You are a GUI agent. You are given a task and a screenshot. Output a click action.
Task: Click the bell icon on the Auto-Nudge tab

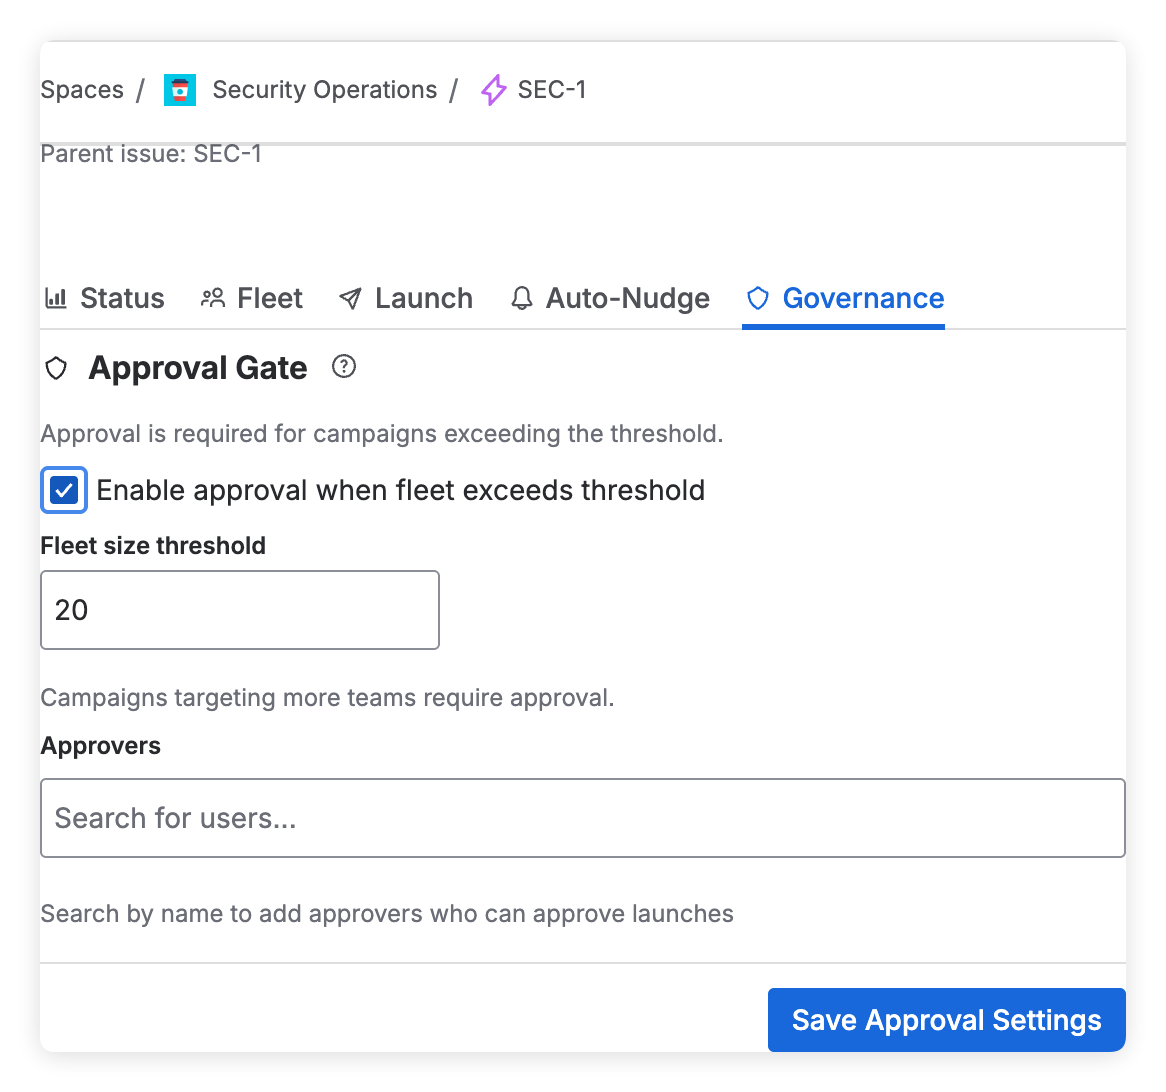521,297
